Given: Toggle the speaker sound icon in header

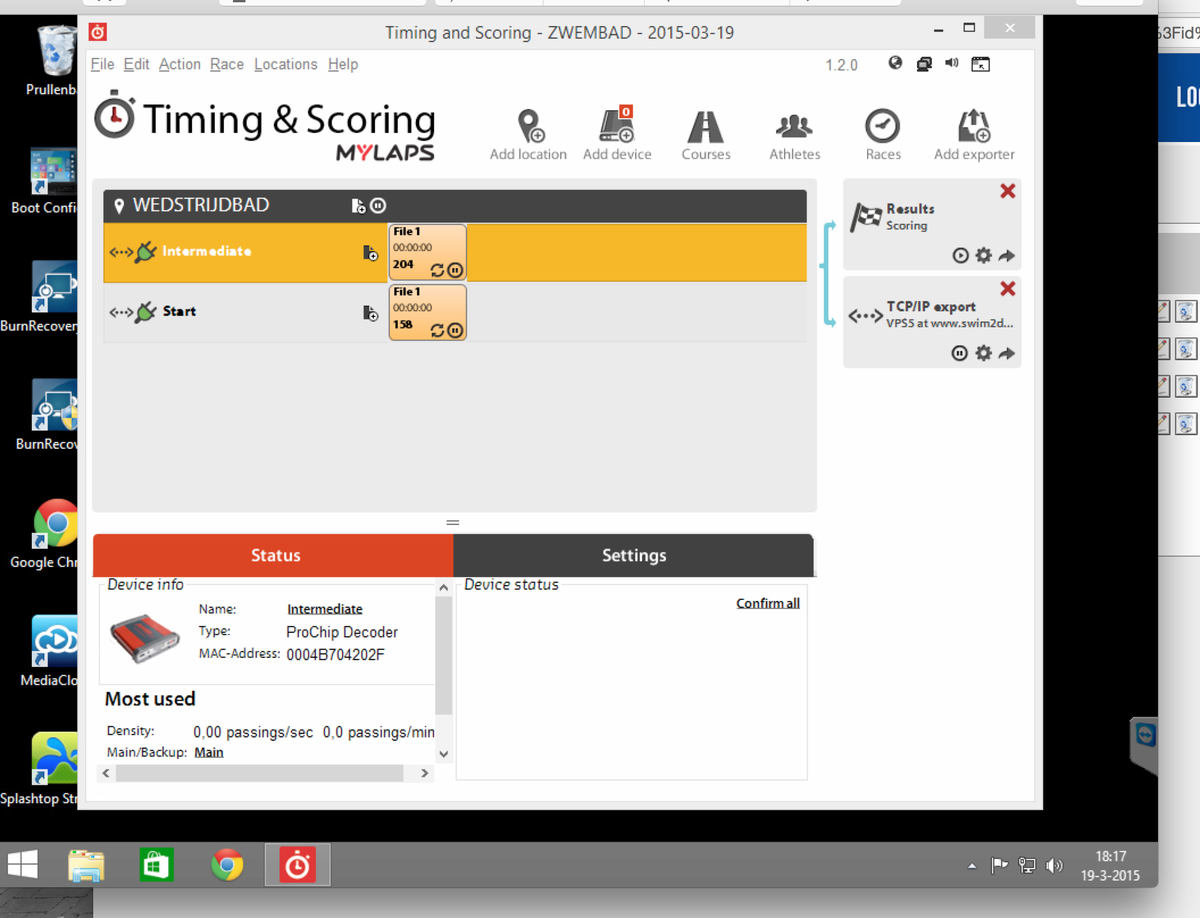Looking at the screenshot, I should click(951, 63).
